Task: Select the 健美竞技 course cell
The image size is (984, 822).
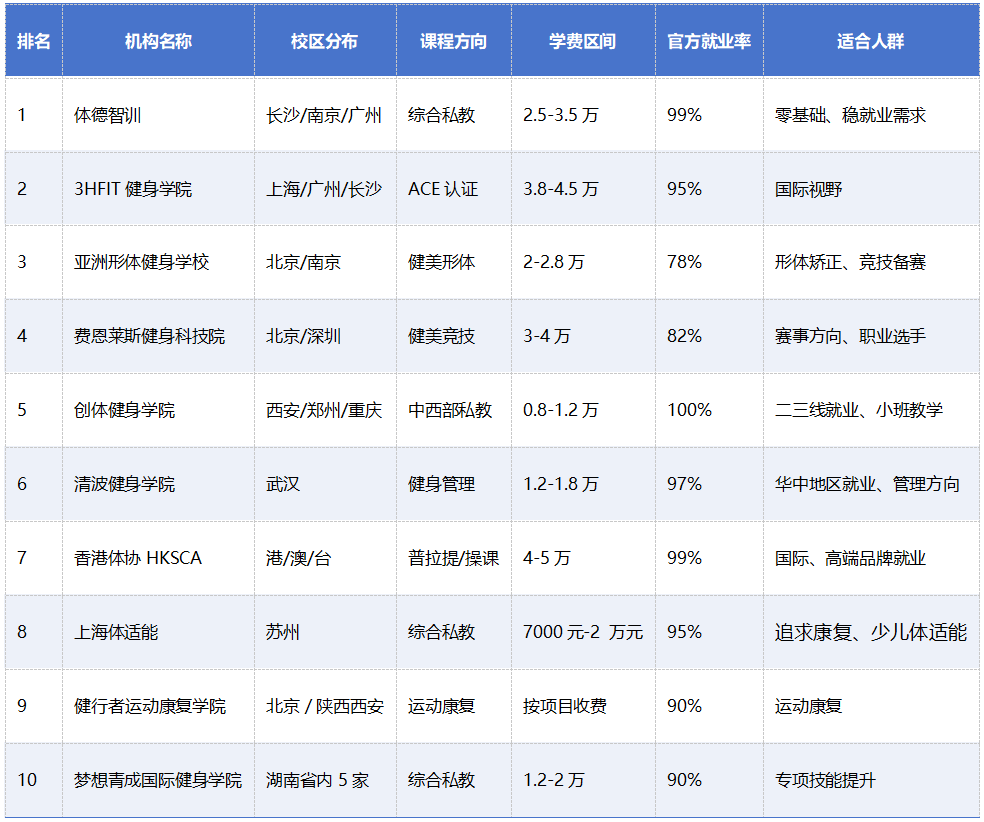Action: (454, 336)
